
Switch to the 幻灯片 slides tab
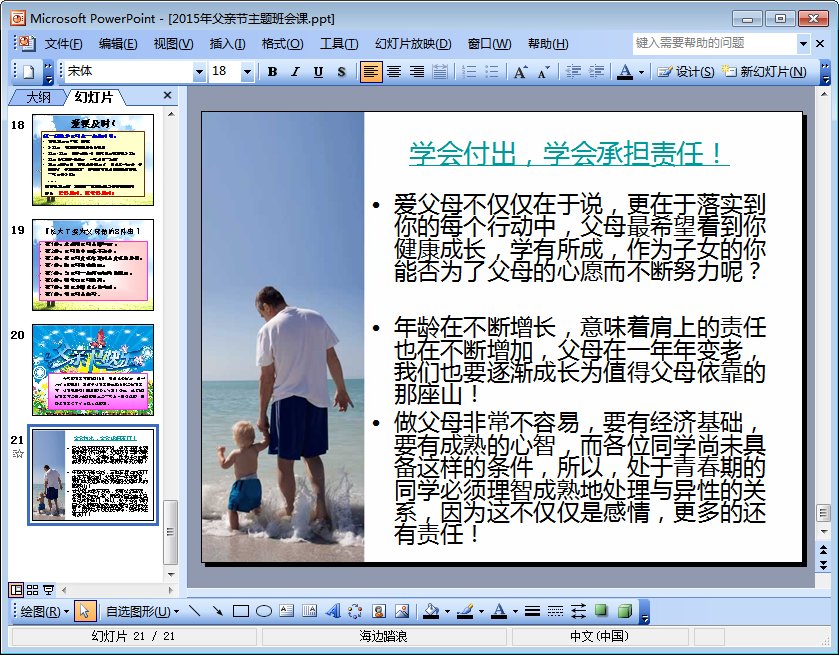pos(94,97)
